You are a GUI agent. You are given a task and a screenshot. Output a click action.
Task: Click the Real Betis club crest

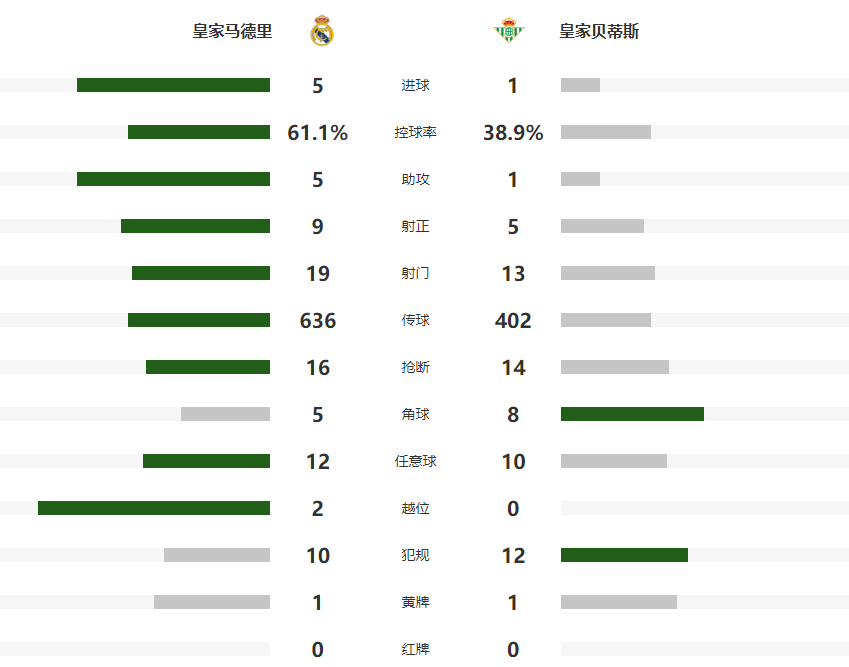506,32
